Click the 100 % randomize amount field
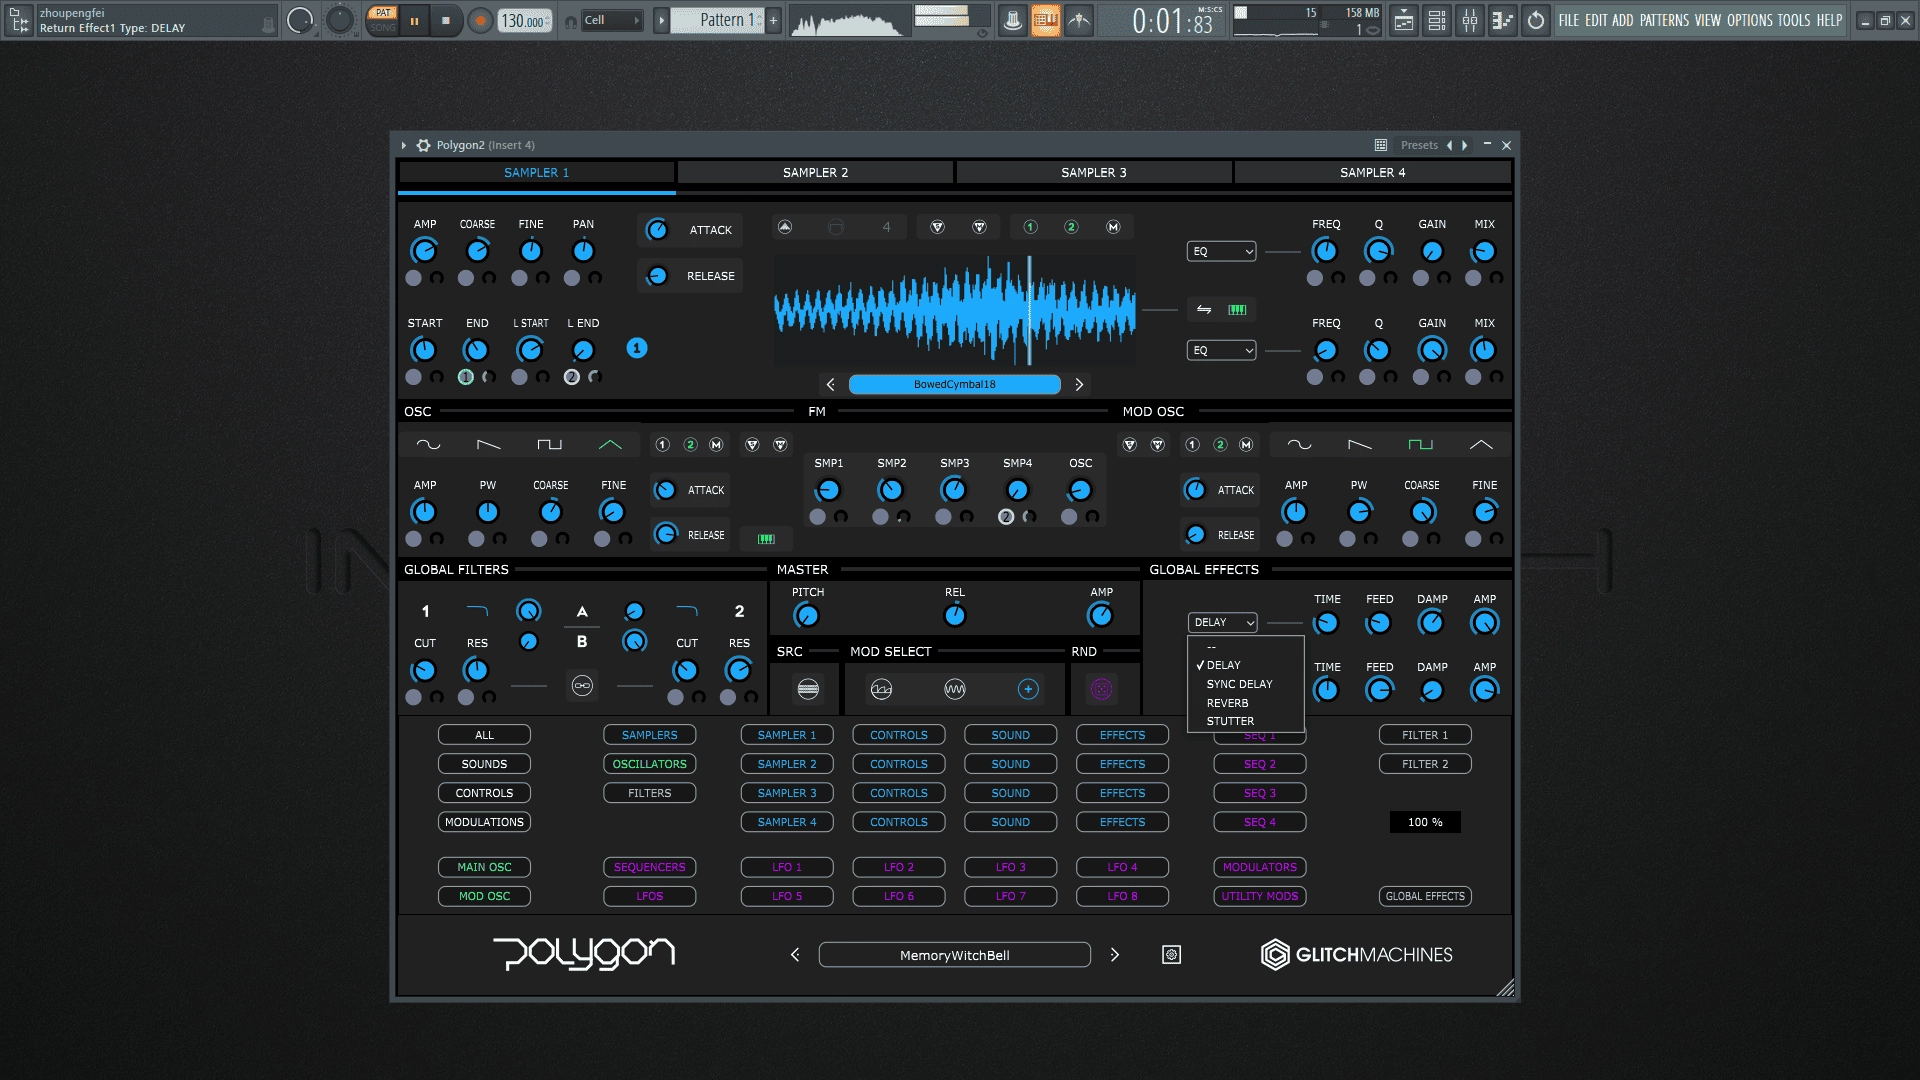Viewport: 1920px width, 1080px height. pos(1425,822)
